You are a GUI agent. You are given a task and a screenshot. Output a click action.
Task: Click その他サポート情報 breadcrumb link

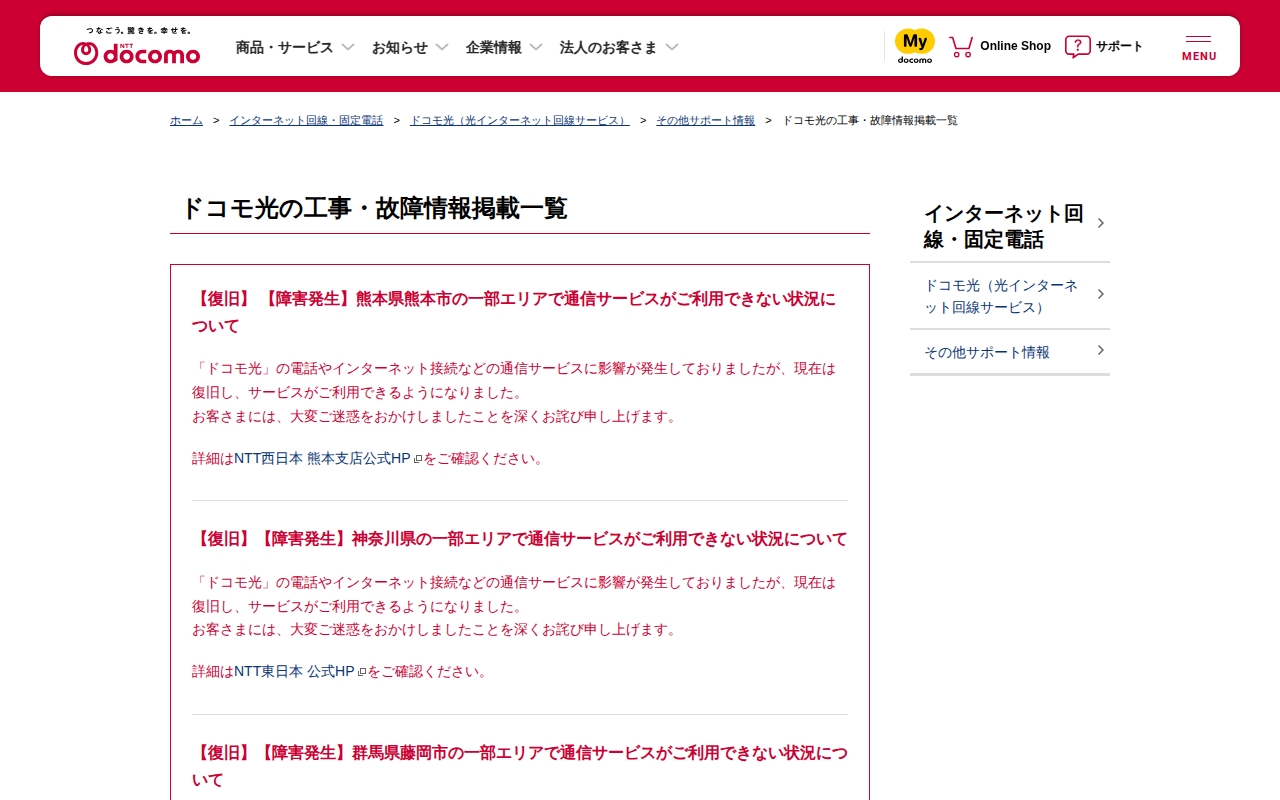coord(705,120)
